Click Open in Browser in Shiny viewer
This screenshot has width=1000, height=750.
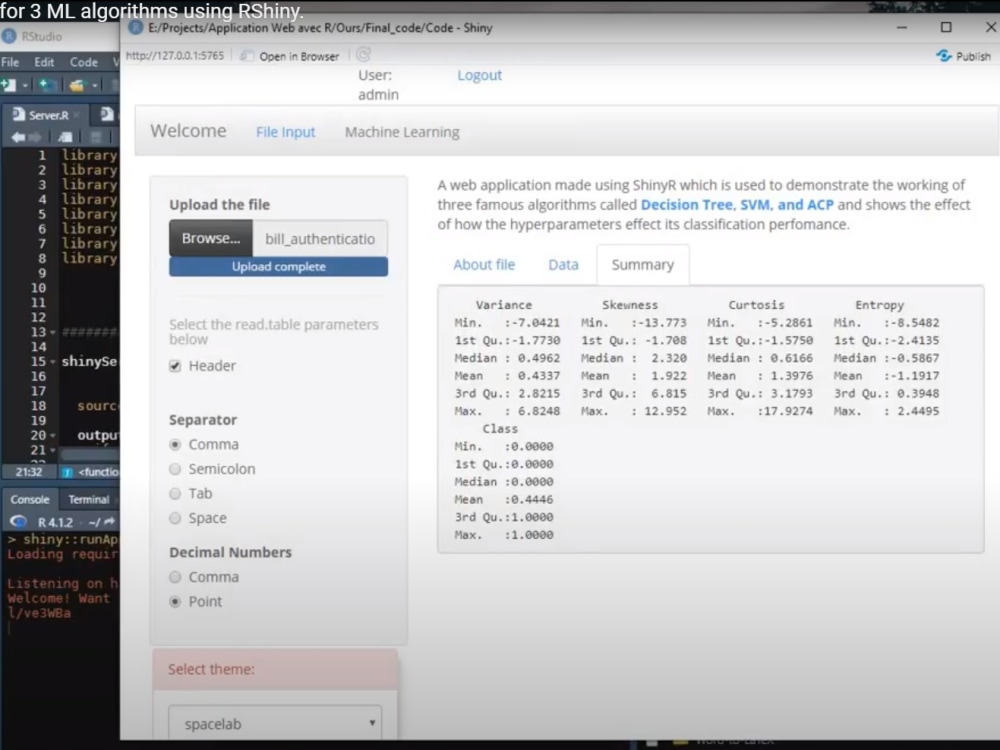click(290, 56)
